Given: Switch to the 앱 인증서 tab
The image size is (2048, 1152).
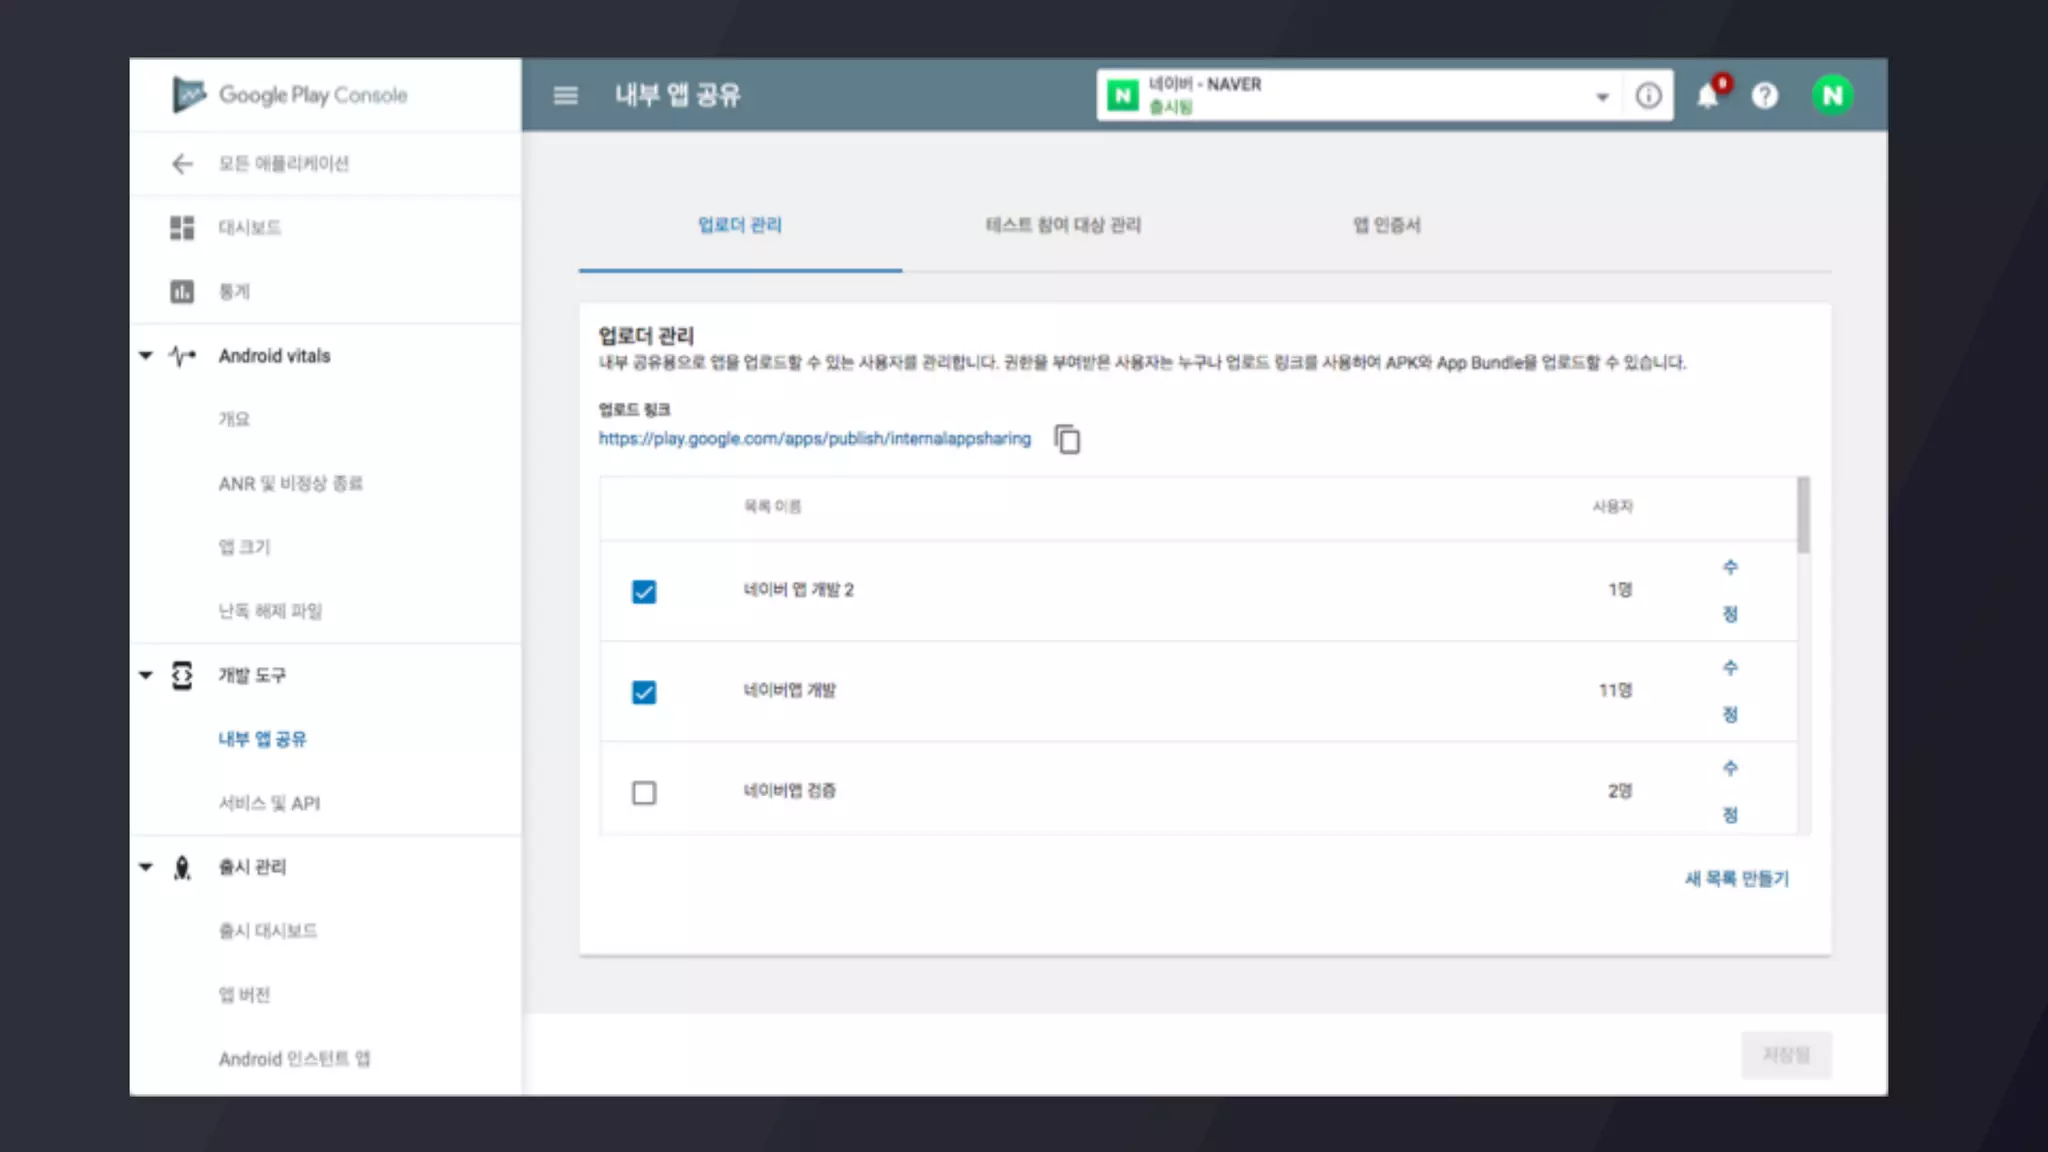Looking at the screenshot, I should 1386,226.
